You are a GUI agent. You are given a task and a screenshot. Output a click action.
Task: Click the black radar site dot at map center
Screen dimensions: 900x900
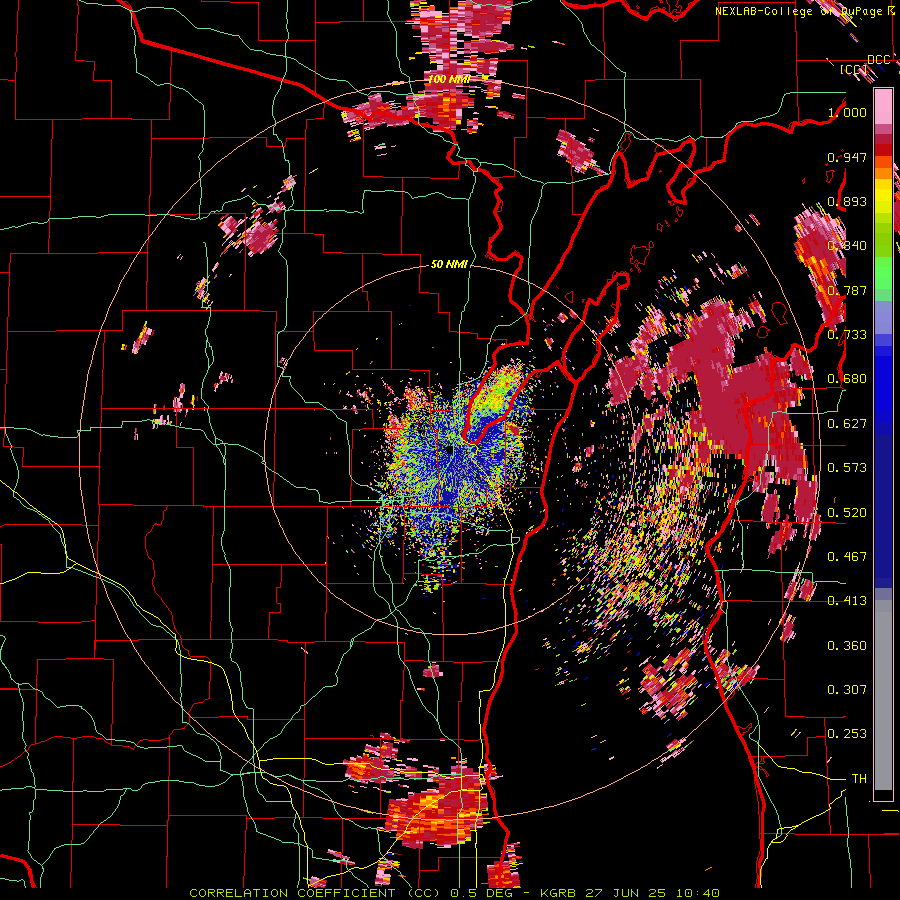[449, 449]
